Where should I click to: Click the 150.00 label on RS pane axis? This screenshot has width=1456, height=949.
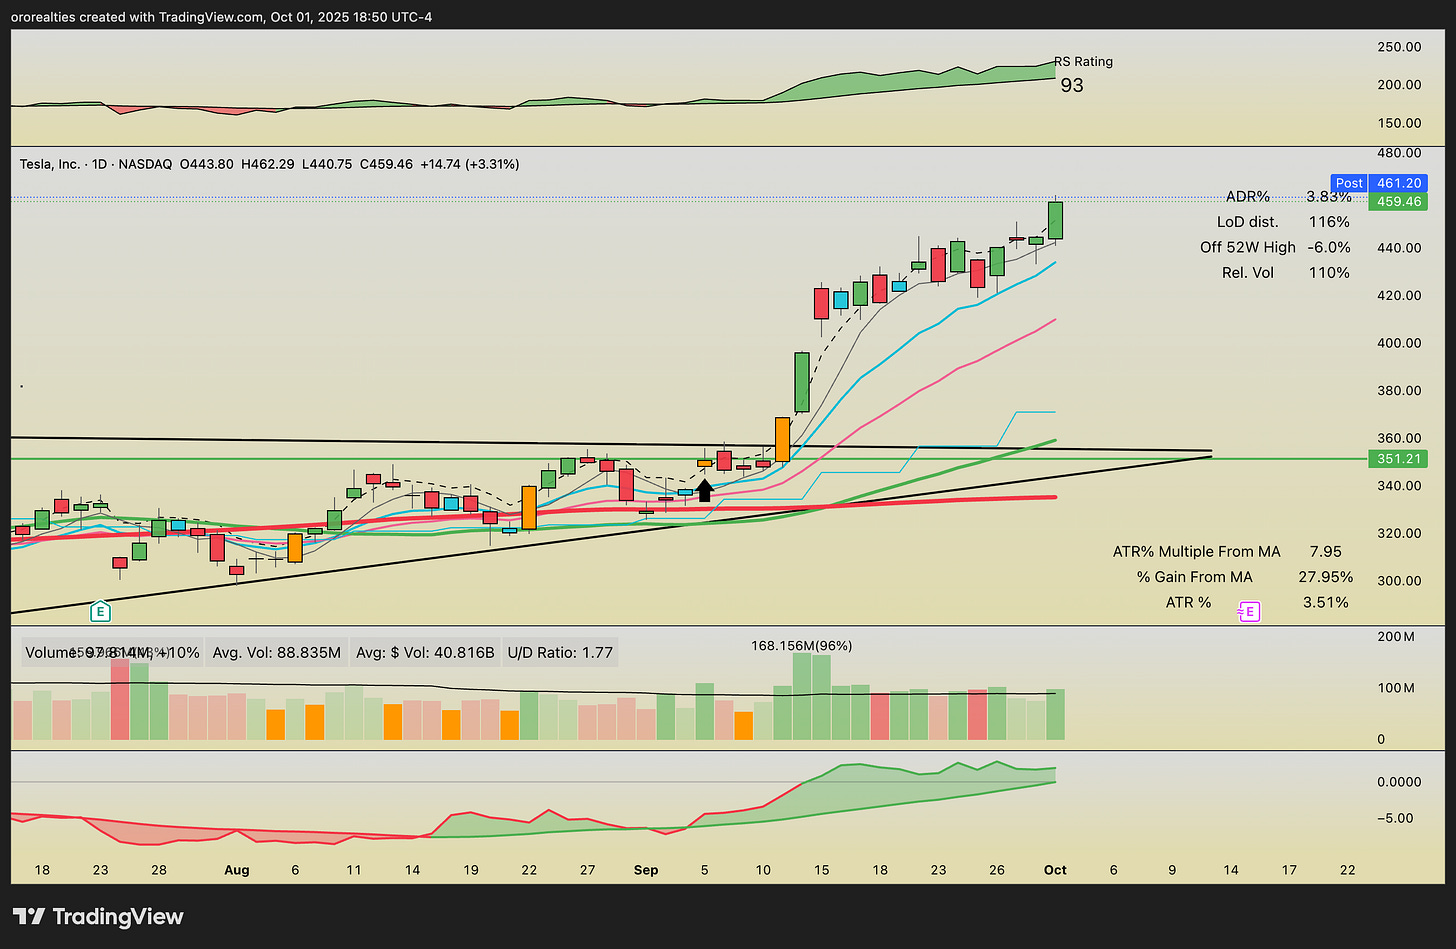coord(1399,123)
